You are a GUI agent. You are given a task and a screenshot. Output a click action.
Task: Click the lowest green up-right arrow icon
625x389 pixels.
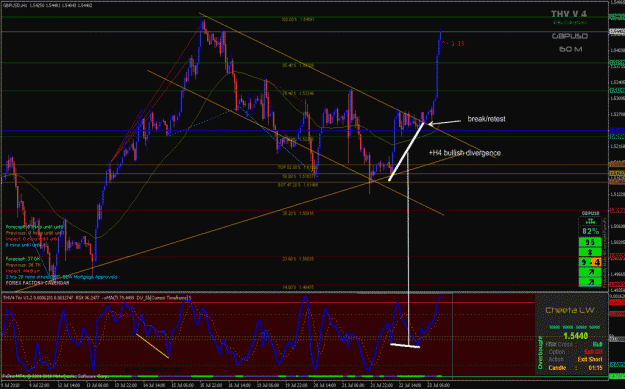coord(590,282)
